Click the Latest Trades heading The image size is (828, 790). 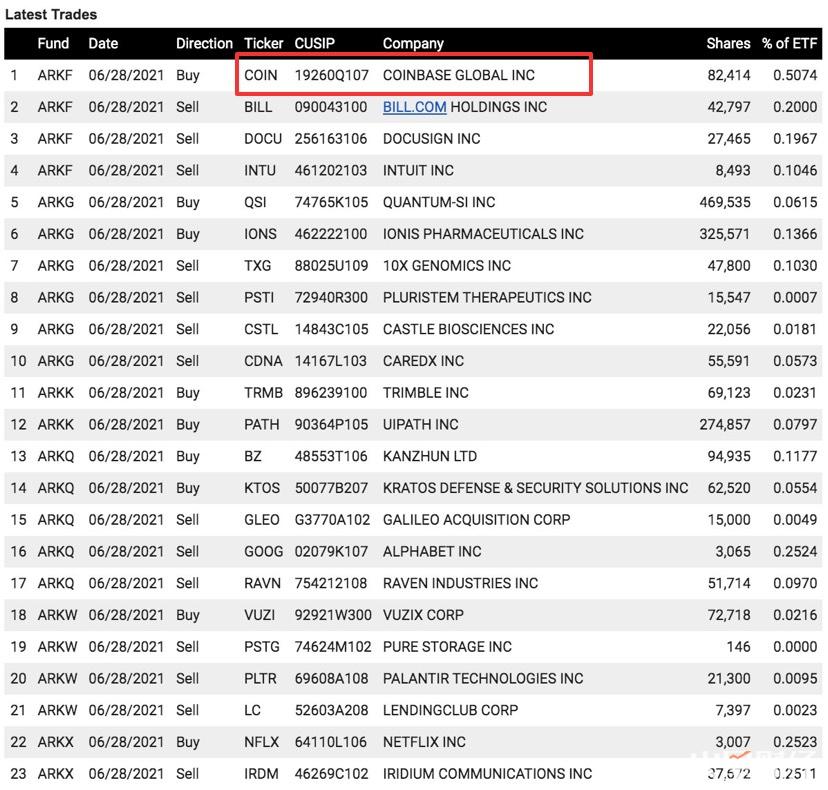pyautogui.click(x=51, y=15)
